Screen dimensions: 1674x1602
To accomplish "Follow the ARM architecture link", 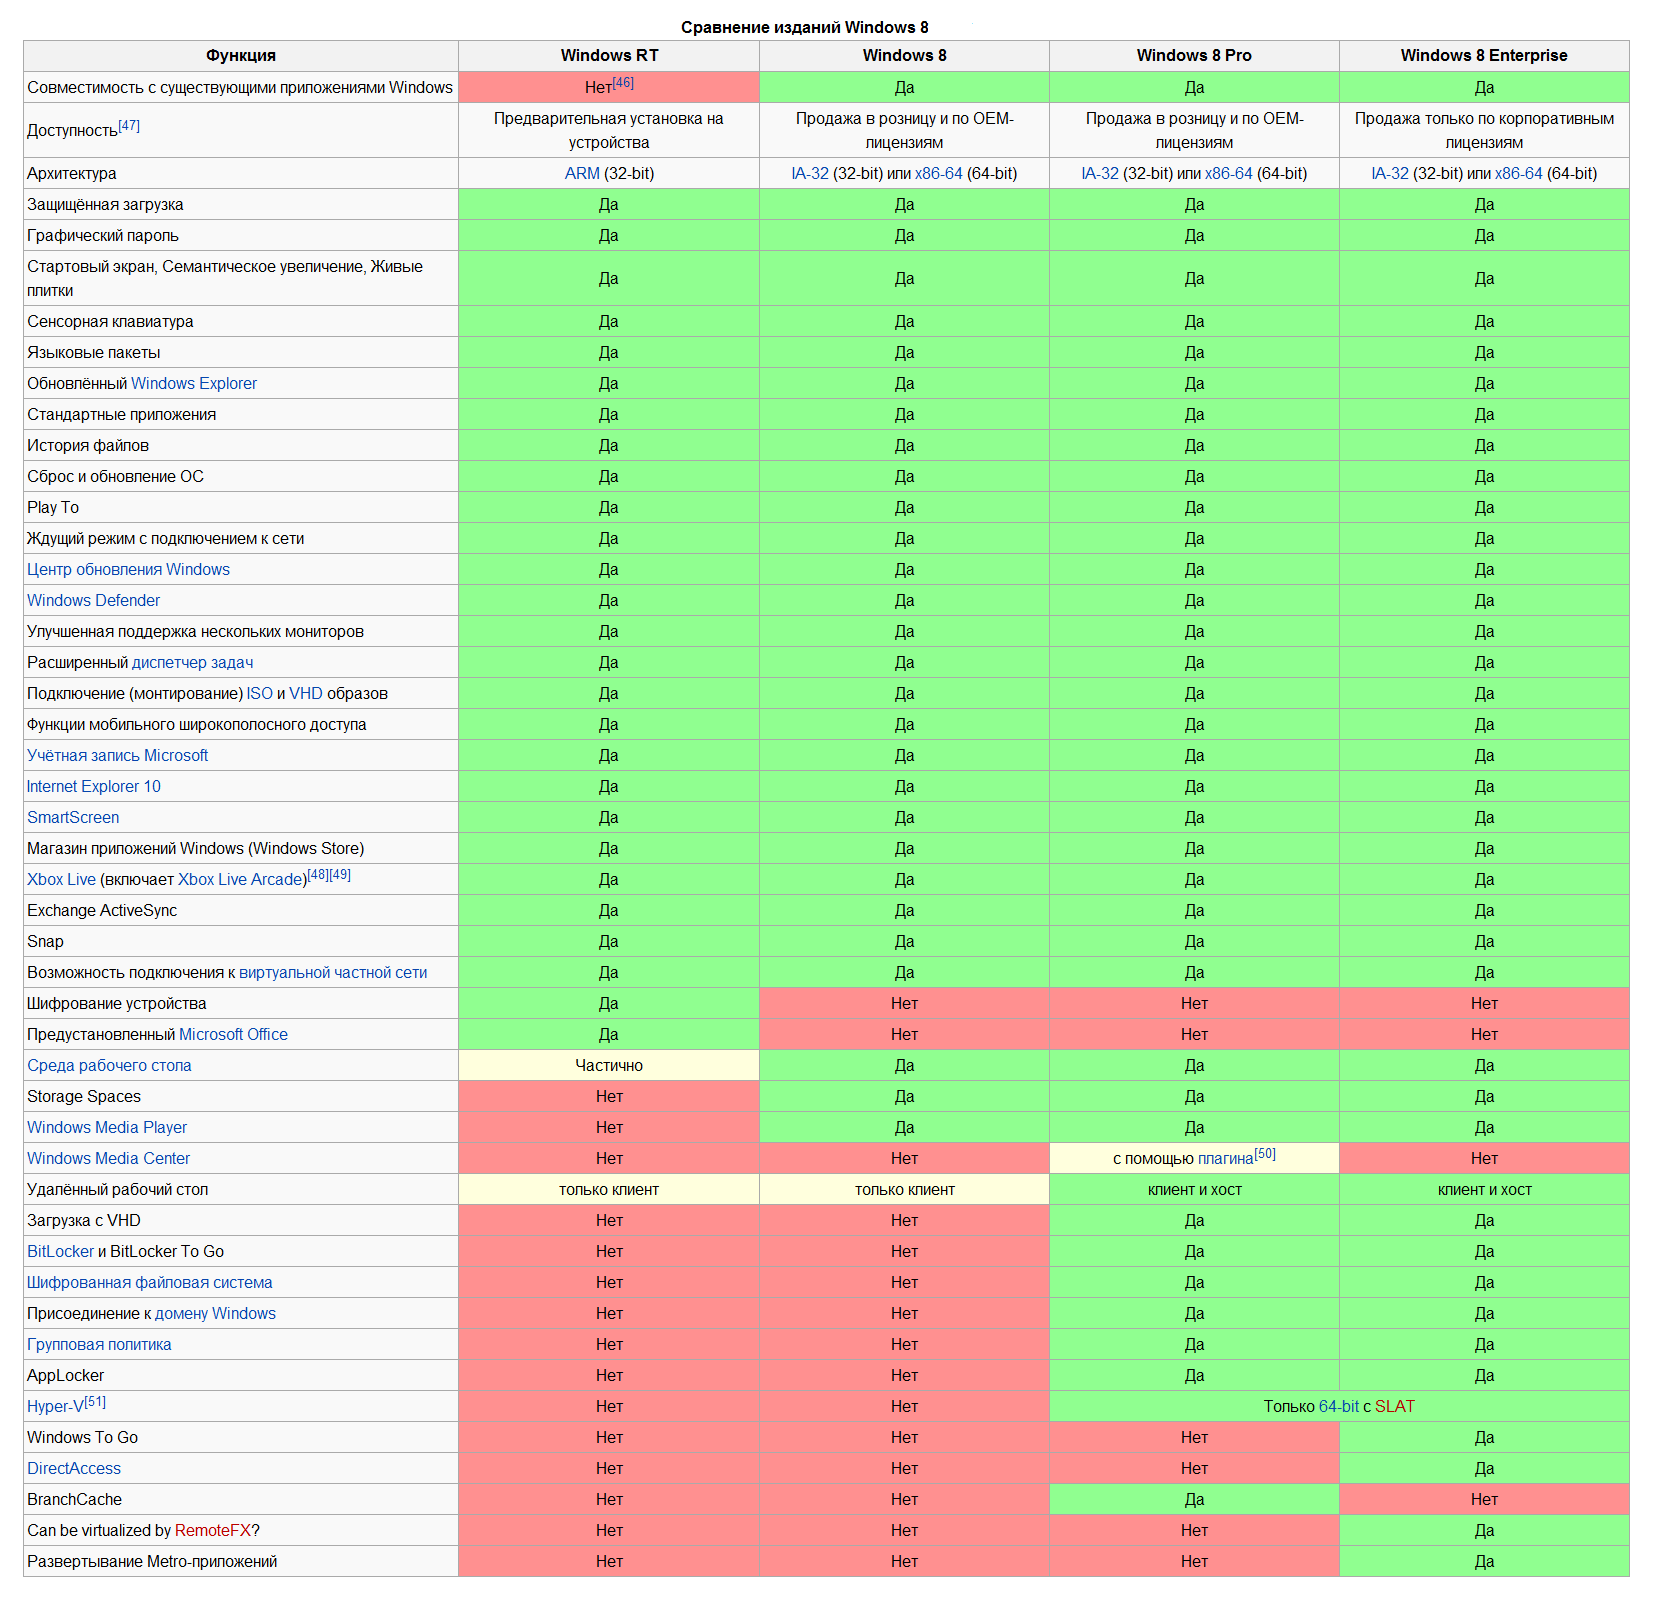I will [582, 173].
